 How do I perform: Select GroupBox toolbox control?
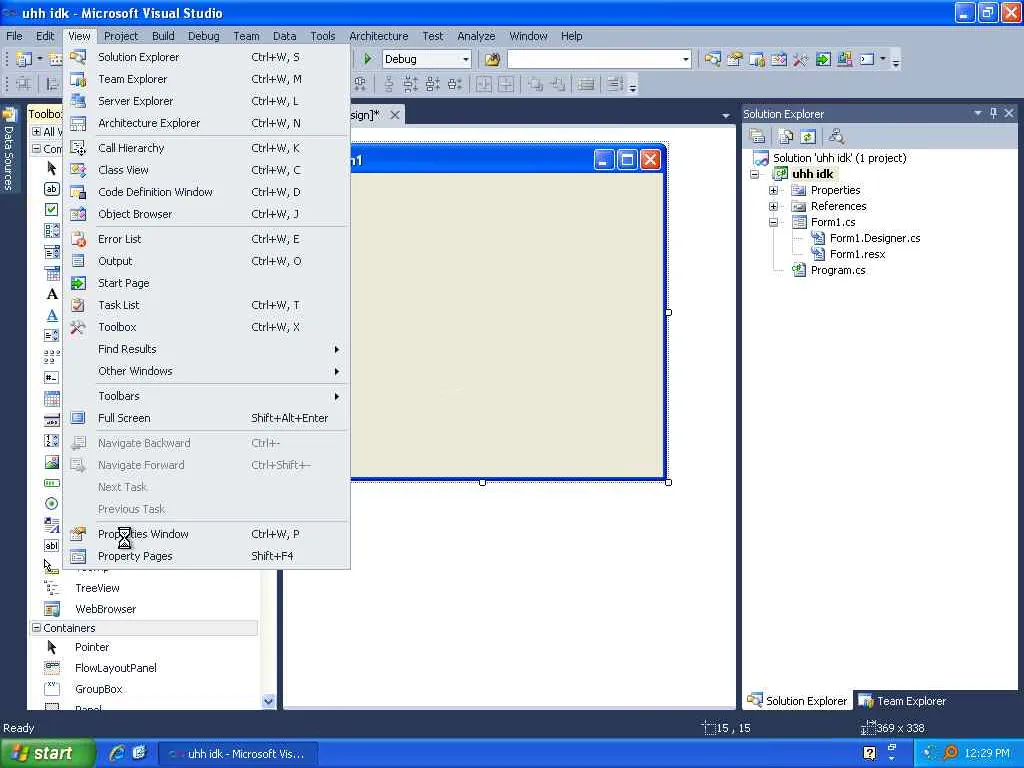[99, 689]
